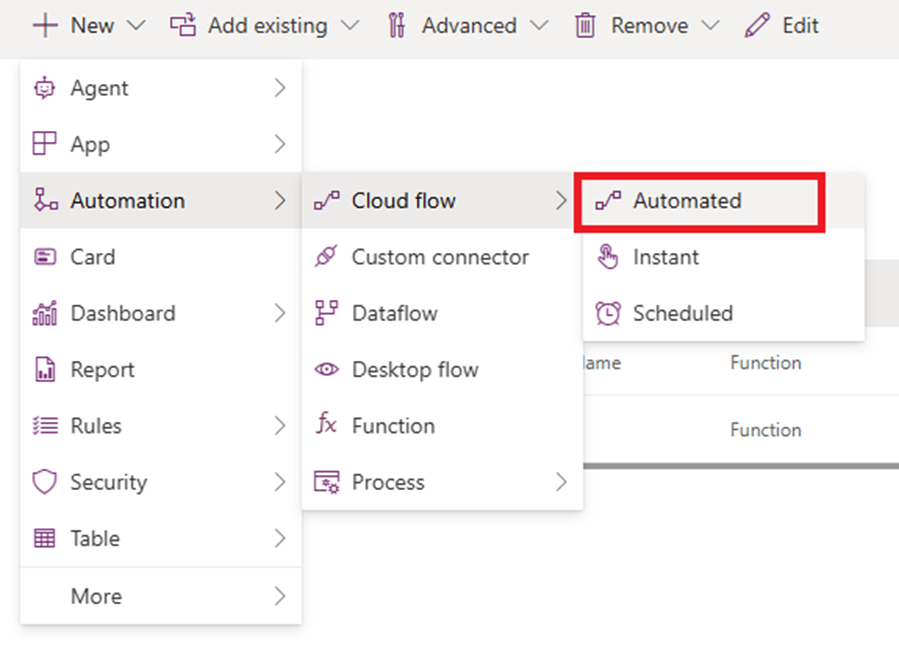Image resolution: width=899 pixels, height=646 pixels.
Task: Expand the Table submenu arrow
Action: tap(280, 538)
